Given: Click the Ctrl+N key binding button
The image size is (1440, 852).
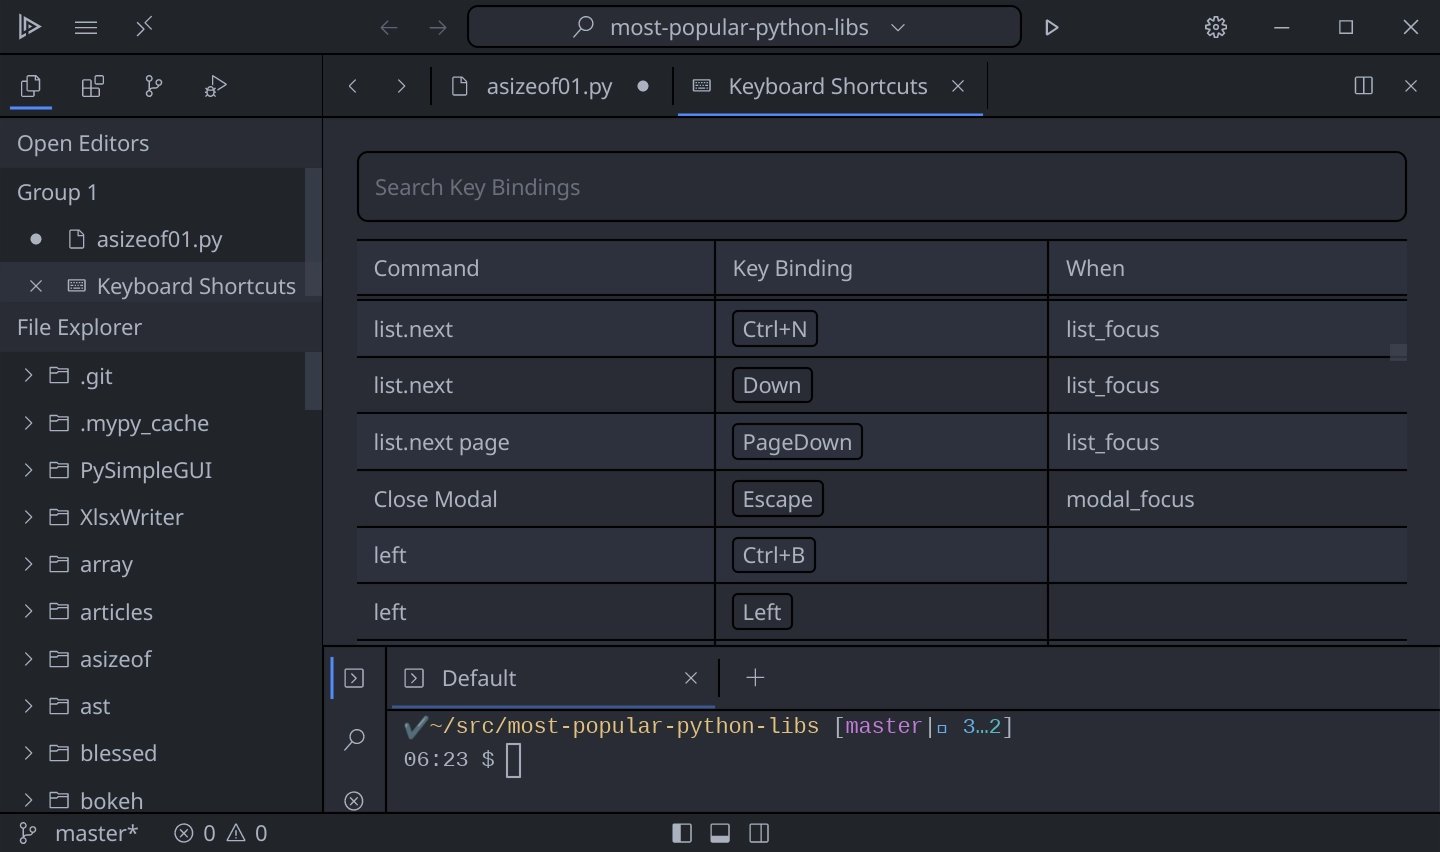Looking at the screenshot, I should (x=774, y=329).
